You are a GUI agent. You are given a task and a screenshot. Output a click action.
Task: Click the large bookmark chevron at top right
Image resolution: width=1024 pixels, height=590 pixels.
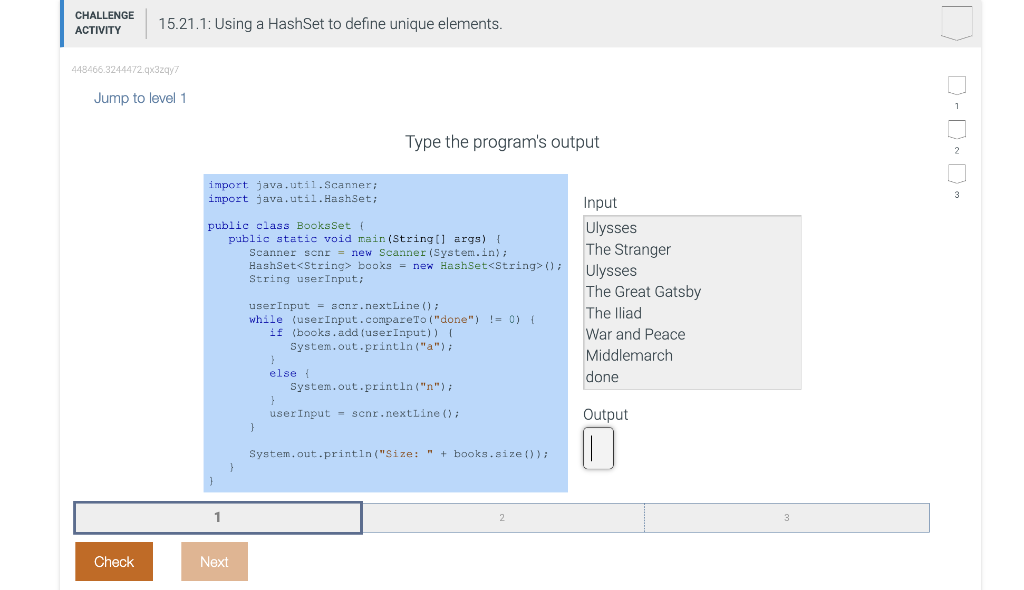coord(956,21)
